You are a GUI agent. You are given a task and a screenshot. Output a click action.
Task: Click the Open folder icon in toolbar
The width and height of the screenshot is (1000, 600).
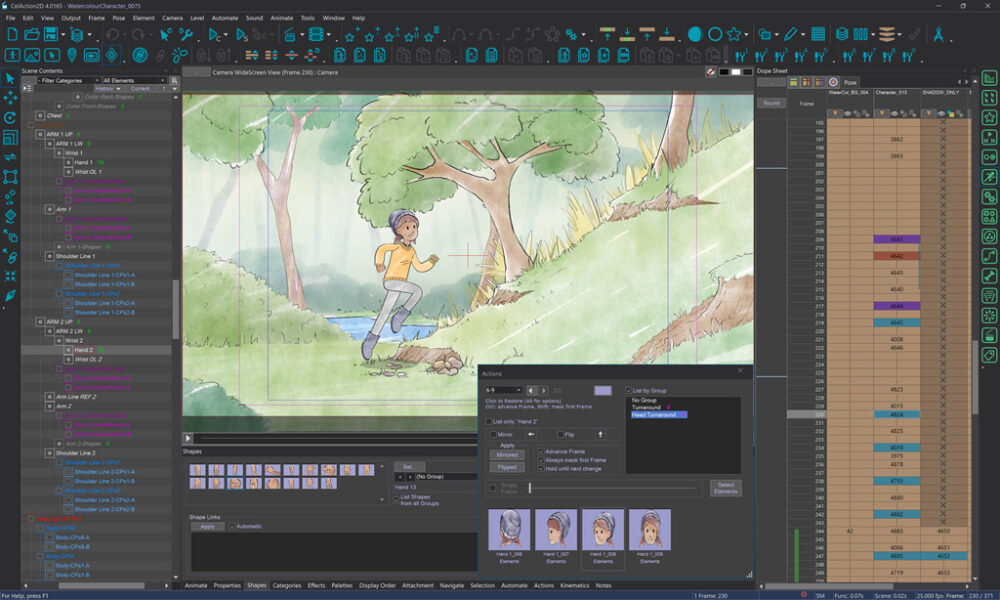[31, 35]
